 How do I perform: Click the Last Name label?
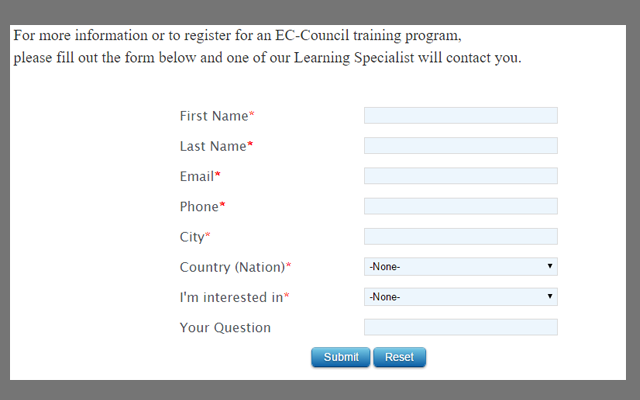213,146
